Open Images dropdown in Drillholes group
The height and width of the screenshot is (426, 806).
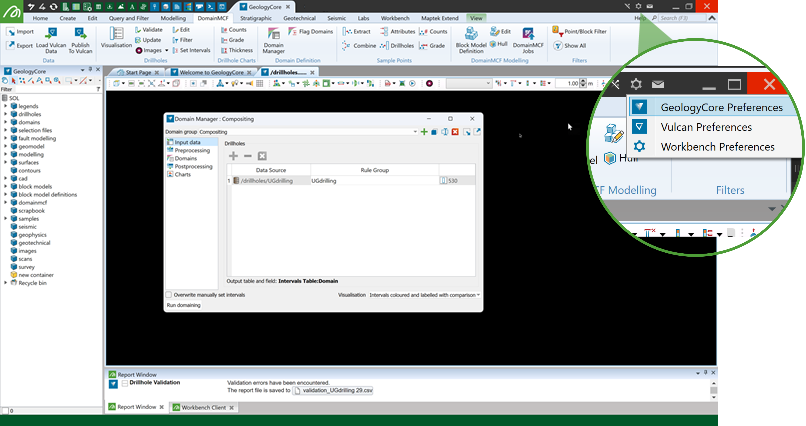[x=167, y=50]
